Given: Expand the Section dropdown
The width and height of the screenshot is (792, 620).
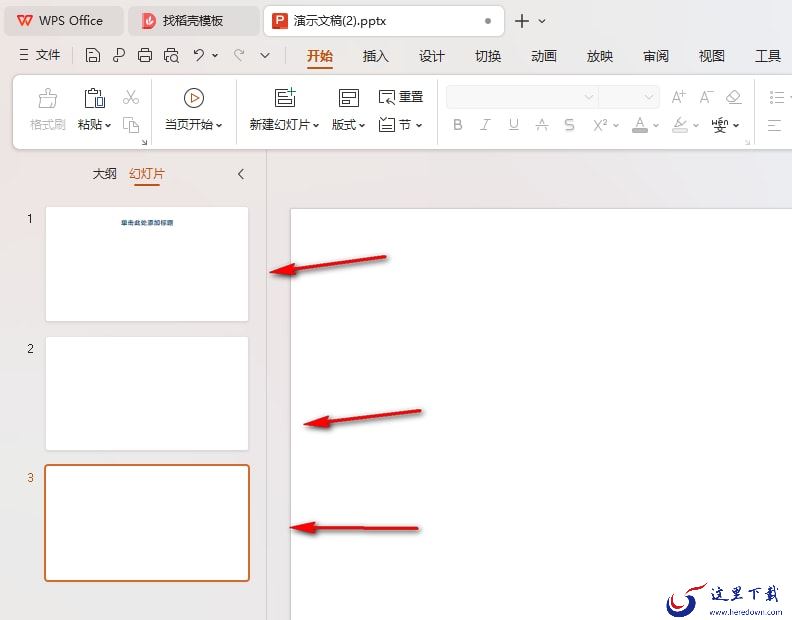Looking at the screenshot, I should tap(419, 125).
